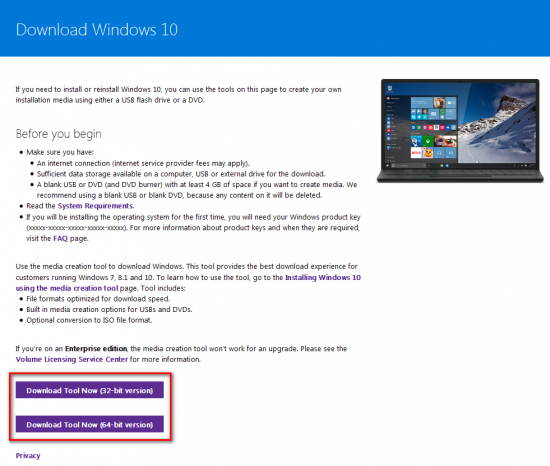The image size is (550, 466).
Task: Click Download Tool Now (32-bit version) button
Action: (89, 390)
